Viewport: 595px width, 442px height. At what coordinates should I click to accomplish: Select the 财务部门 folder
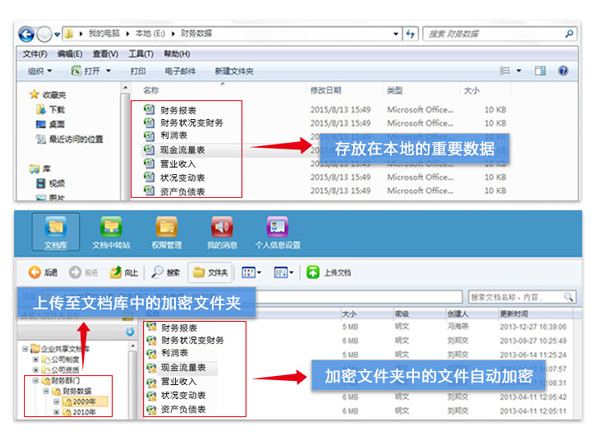(x=61, y=380)
